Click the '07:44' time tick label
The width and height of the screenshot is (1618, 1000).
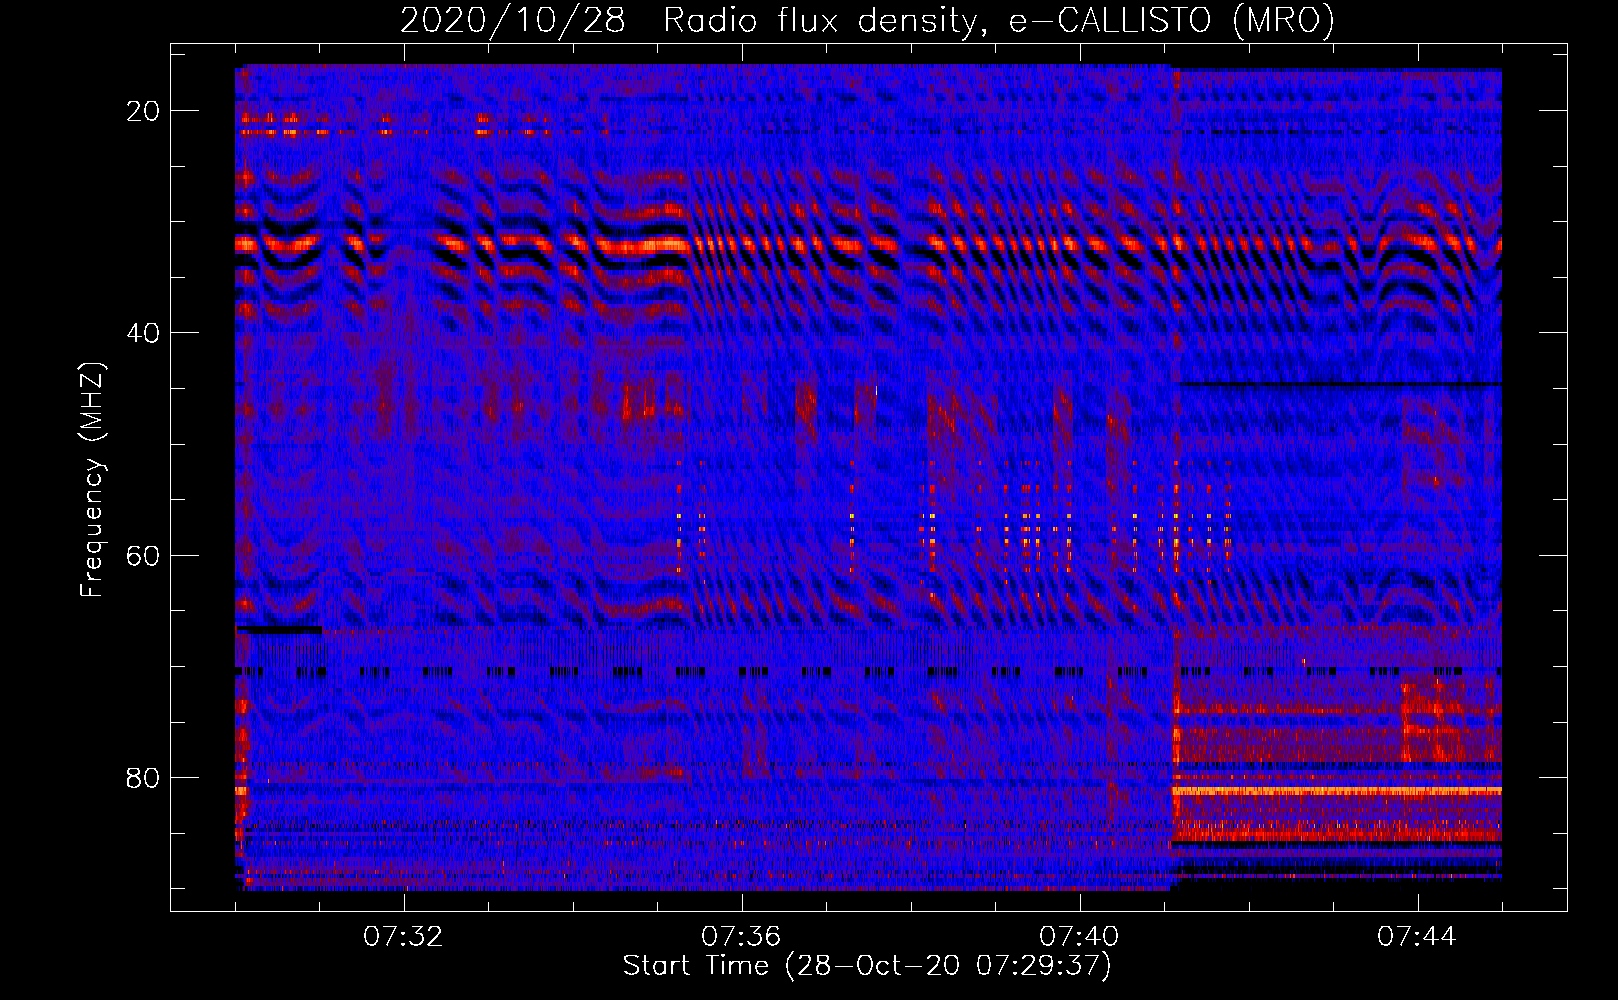point(1417,937)
